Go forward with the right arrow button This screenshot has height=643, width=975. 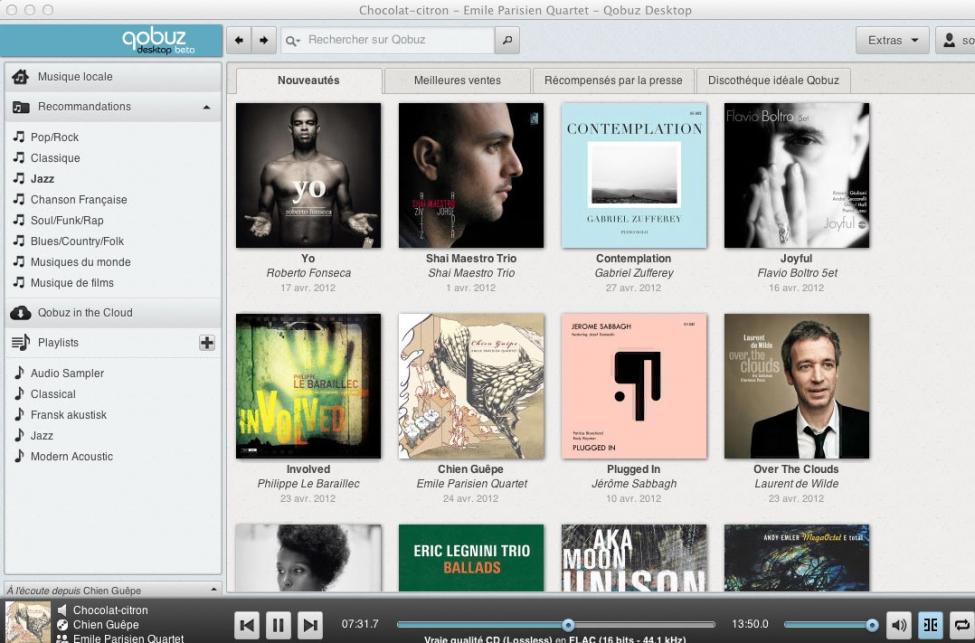pos(264,40)
